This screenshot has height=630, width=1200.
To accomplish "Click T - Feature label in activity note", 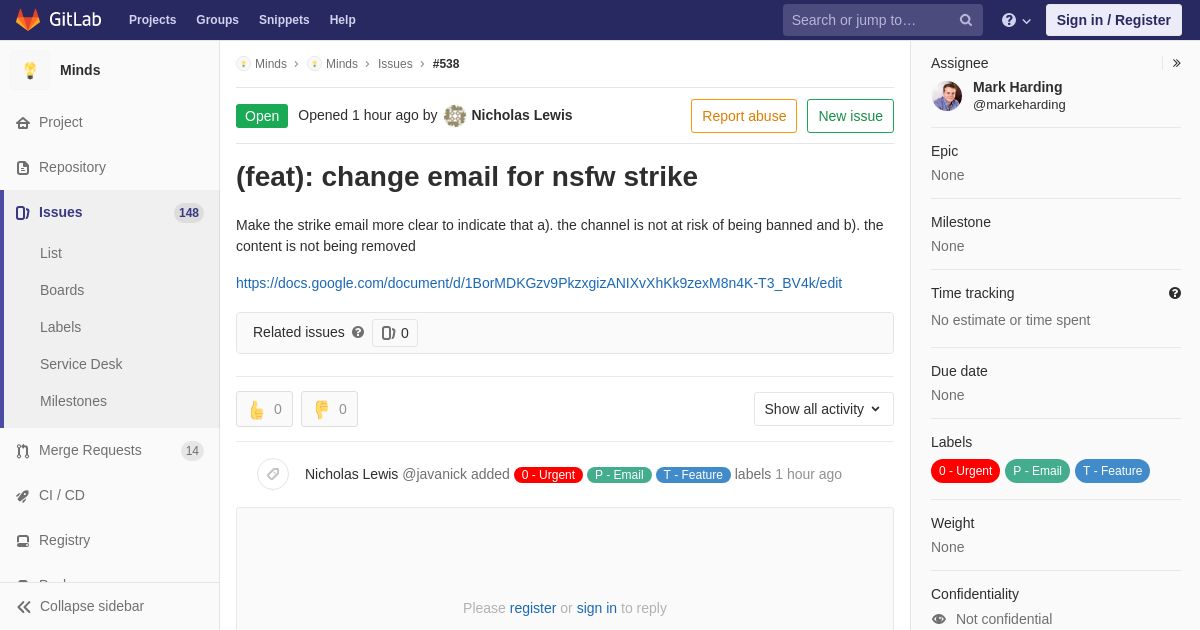I will coord(693,475).
